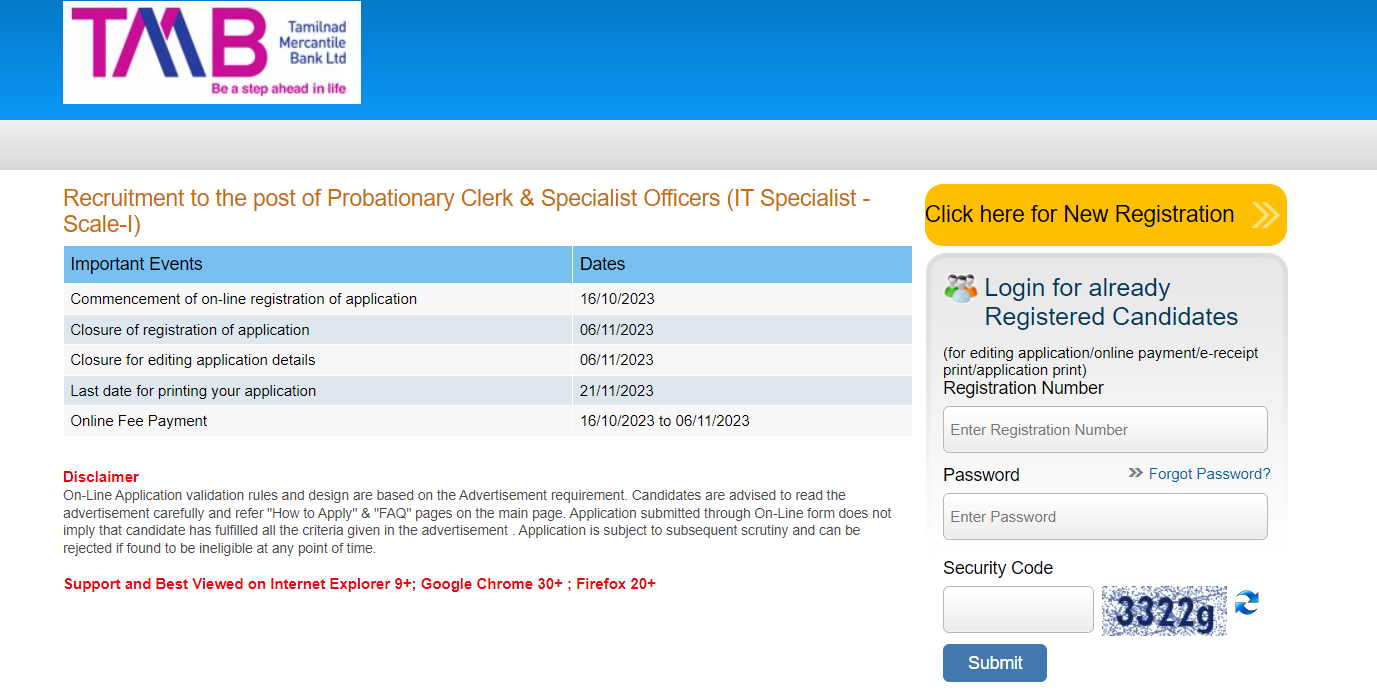Click the 3322g captcha image
This screenshot has width=1377, height=700.
click(1164, 610)
